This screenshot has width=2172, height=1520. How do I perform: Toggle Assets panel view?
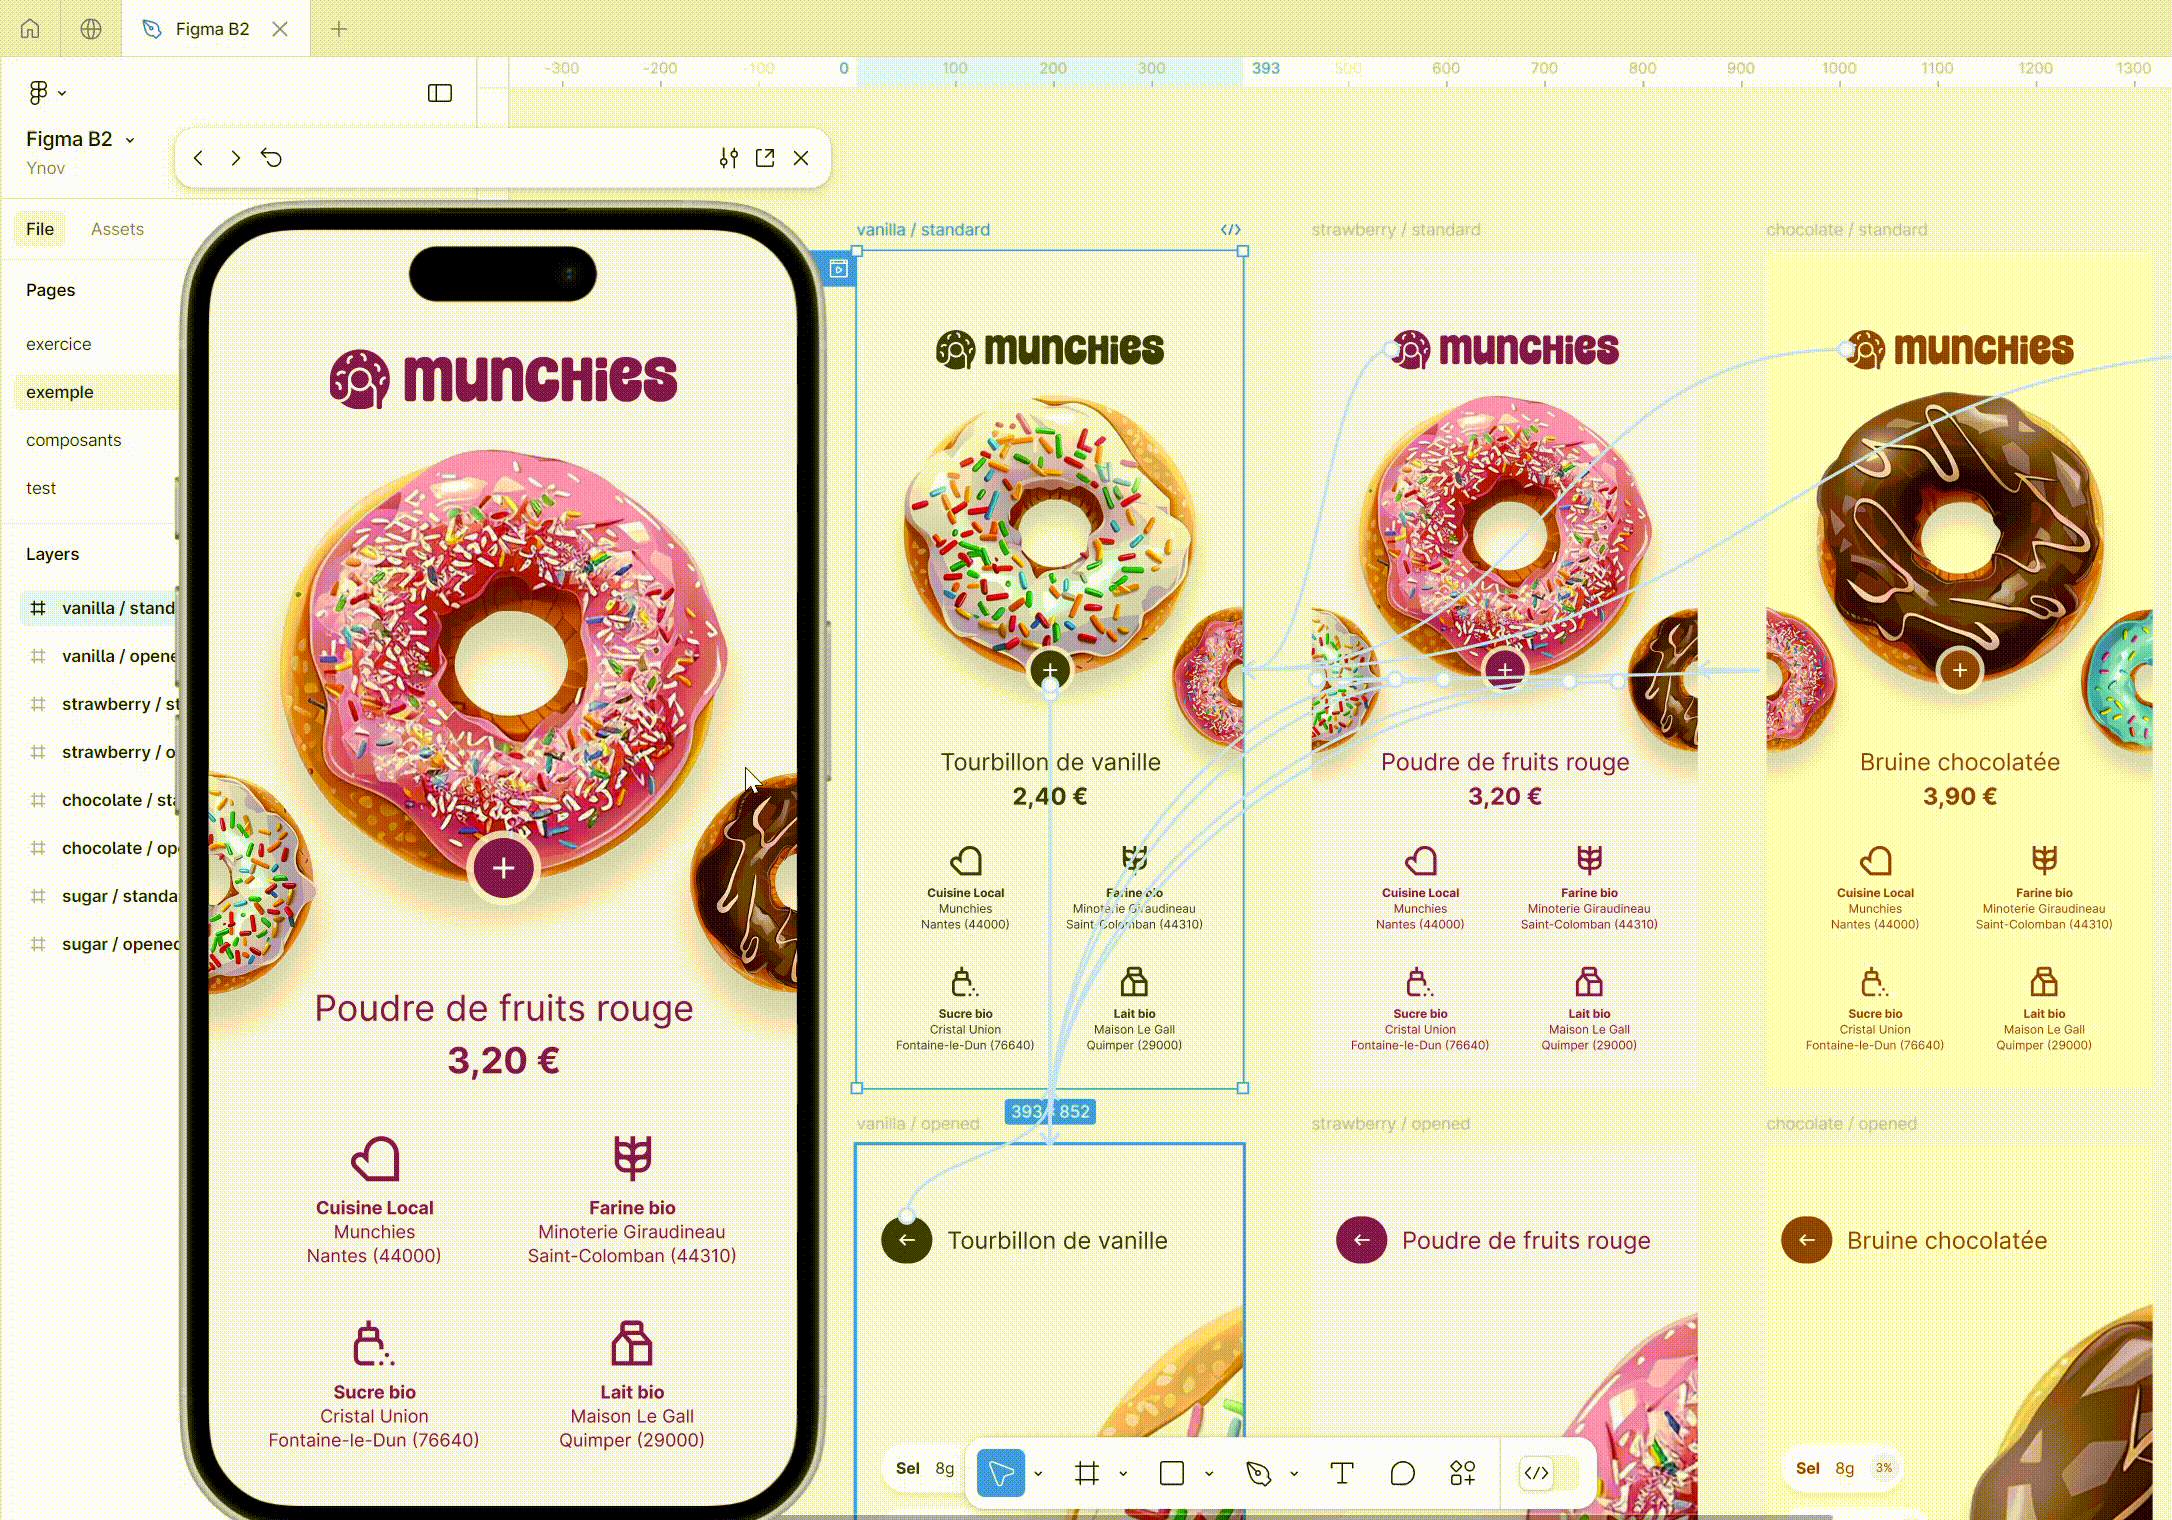click(x=117, y=228)
